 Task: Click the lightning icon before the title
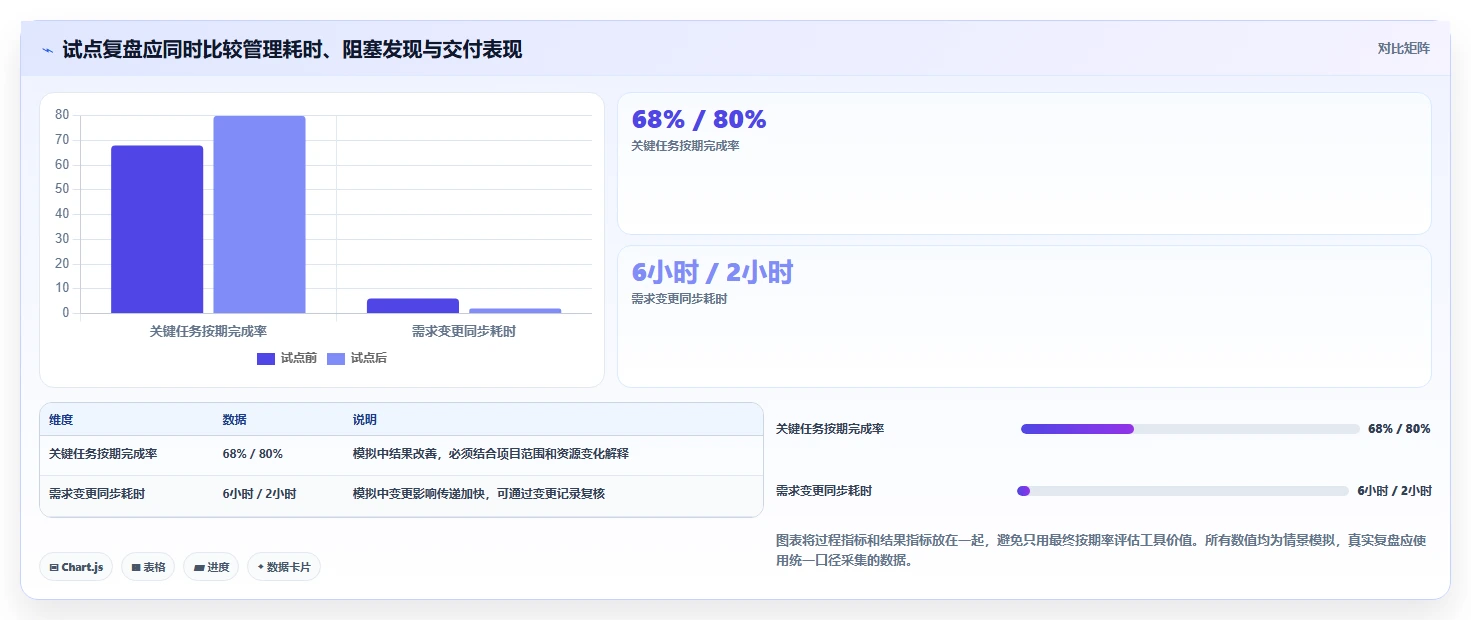coord(48,50)
